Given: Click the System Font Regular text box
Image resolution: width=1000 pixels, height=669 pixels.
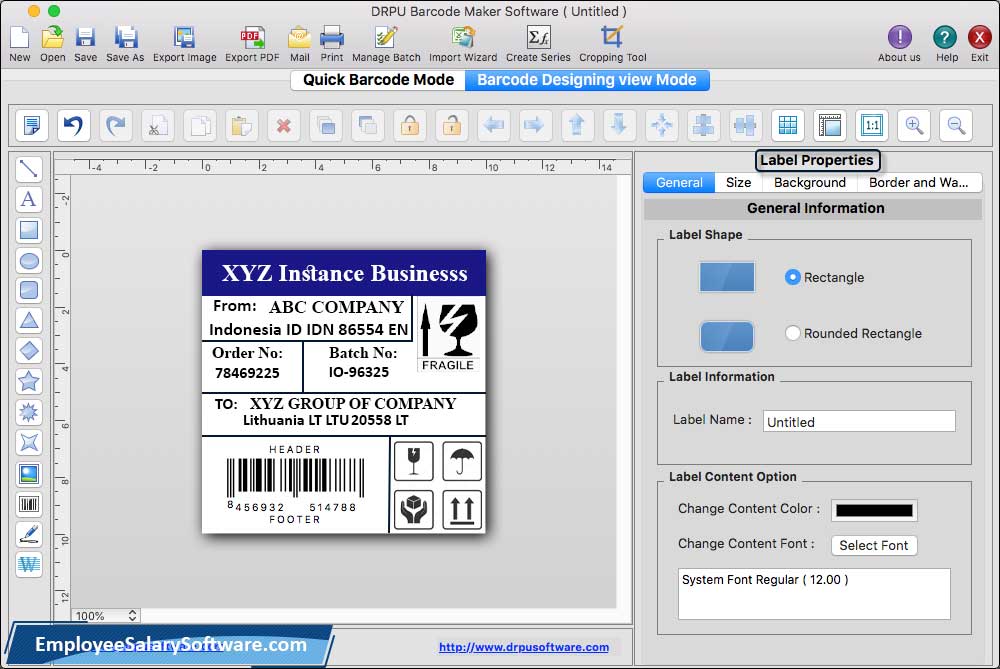Looking at the screenshot, I should (x=814, y=594).
